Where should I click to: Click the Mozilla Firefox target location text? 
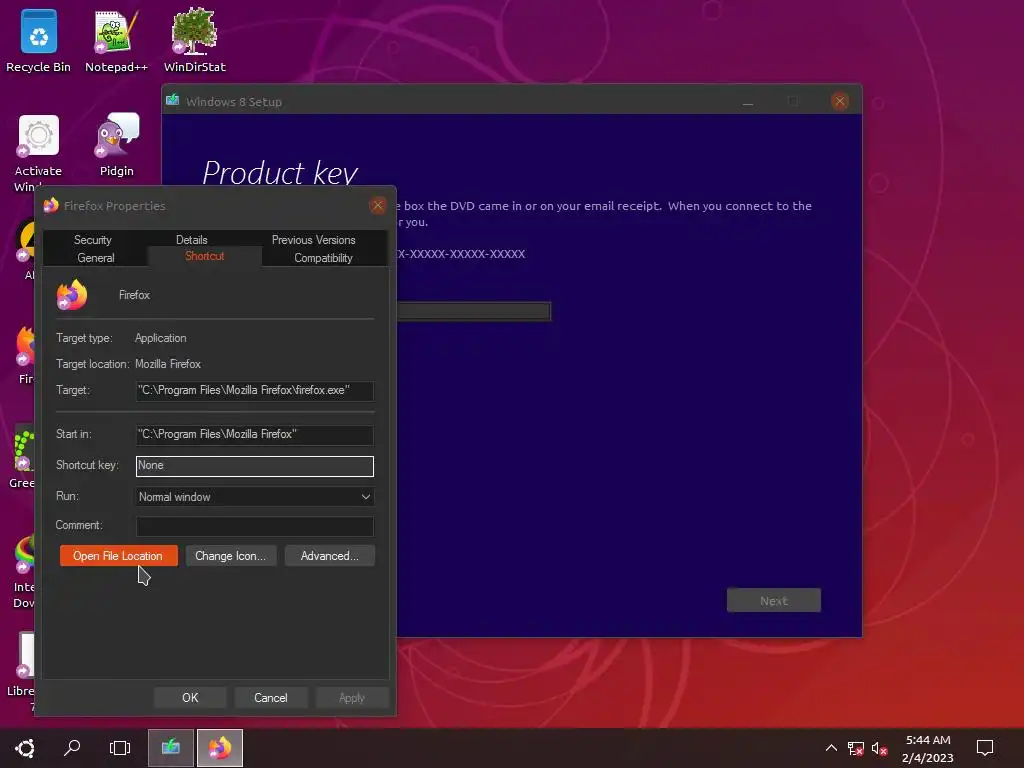point(168,364)
